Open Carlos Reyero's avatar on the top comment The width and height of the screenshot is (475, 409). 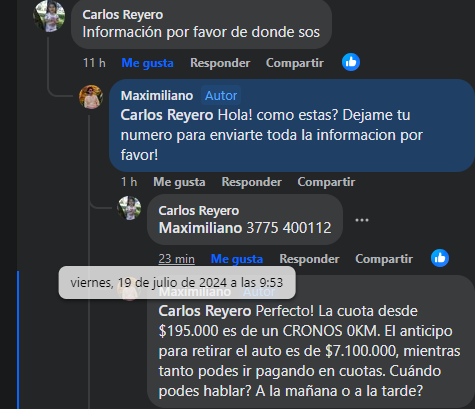49,16
